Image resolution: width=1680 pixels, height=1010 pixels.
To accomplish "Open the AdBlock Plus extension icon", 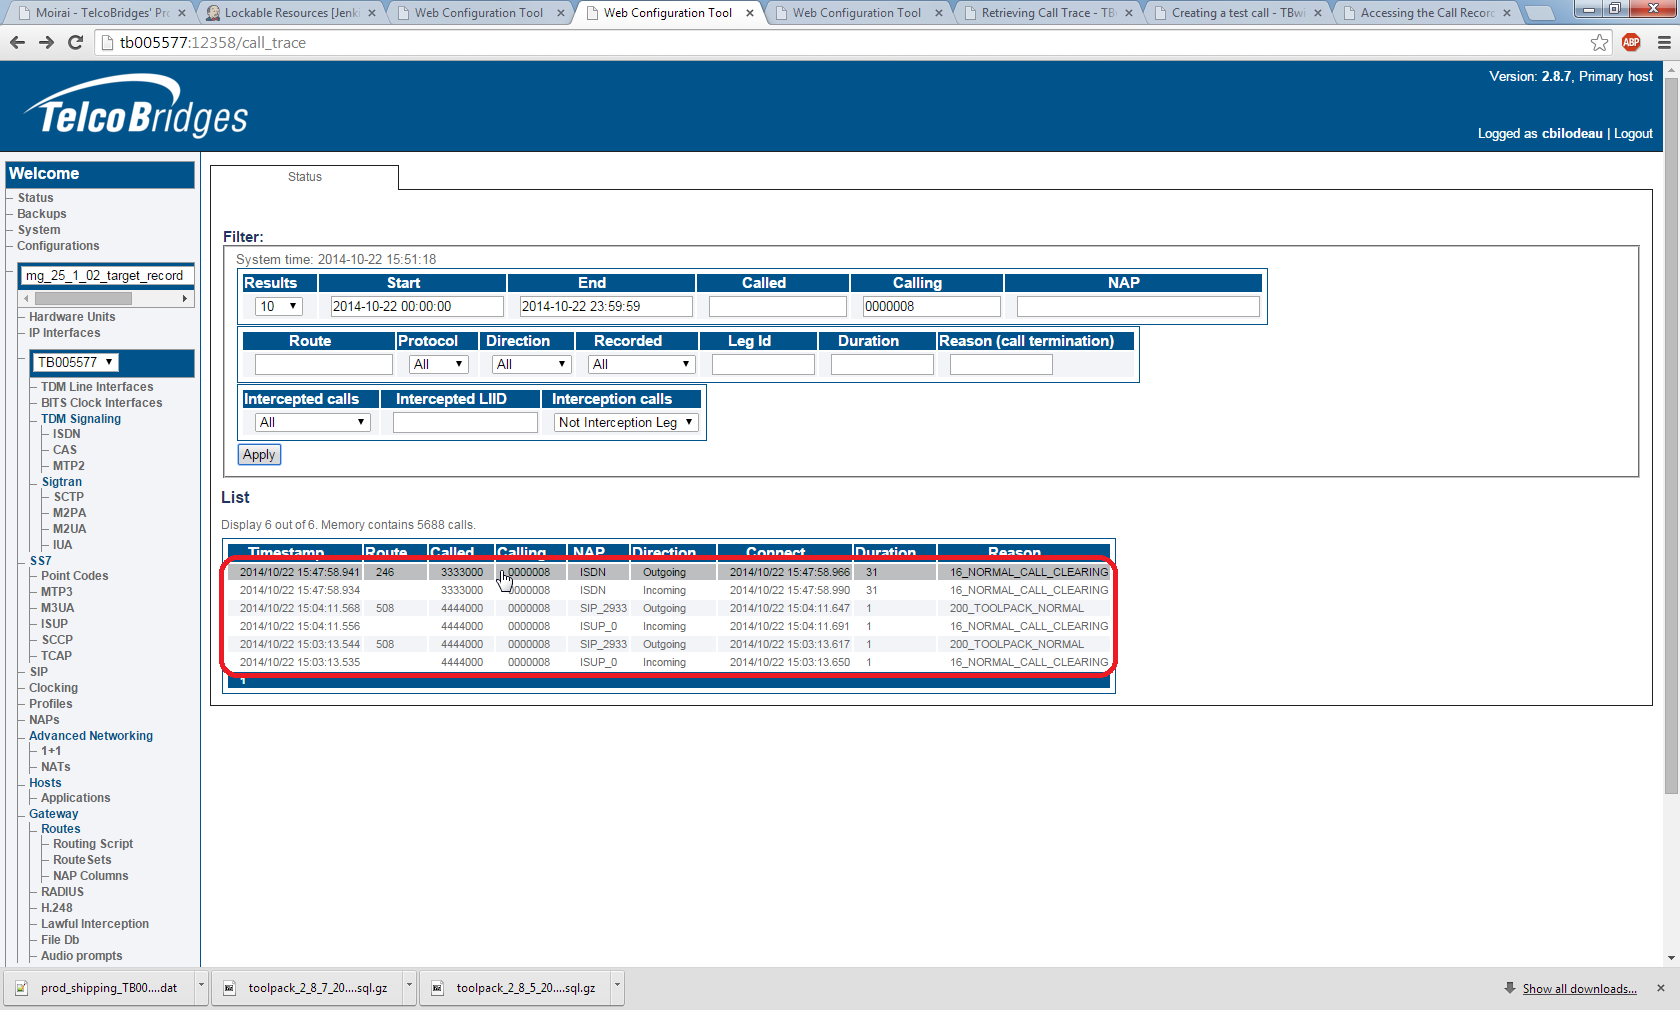I will 1631,42.
